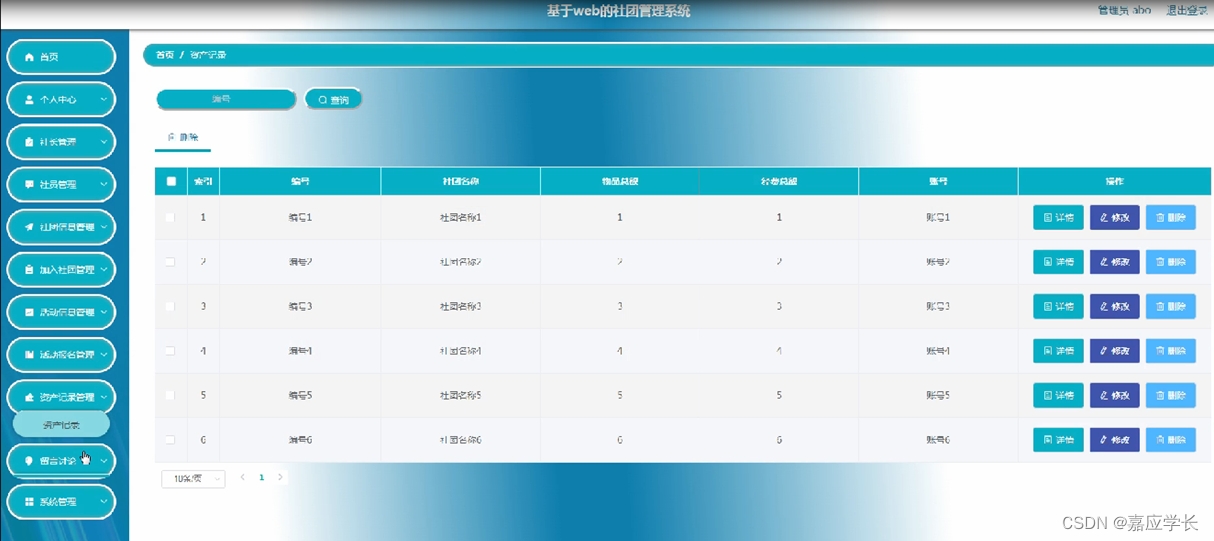The image size is (1214, 541).
Task: Click the icon beside 活动信息管理
Action: pyautogui.click(x=29, y=312)
